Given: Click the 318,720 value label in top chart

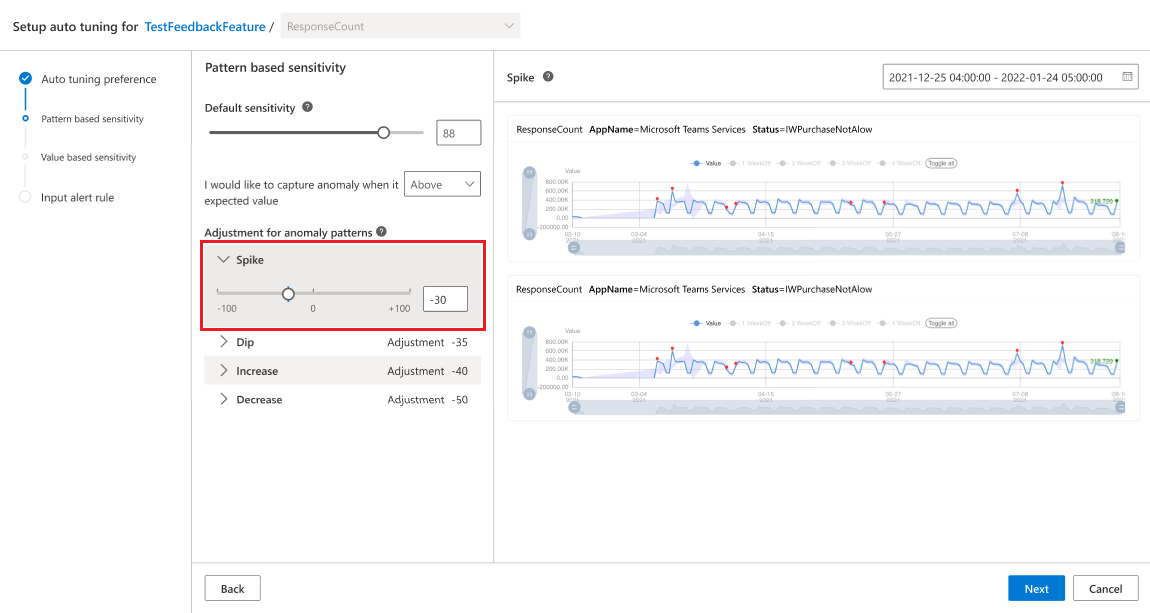Looking at the screenshot, I should click(x=1101, y=201).
